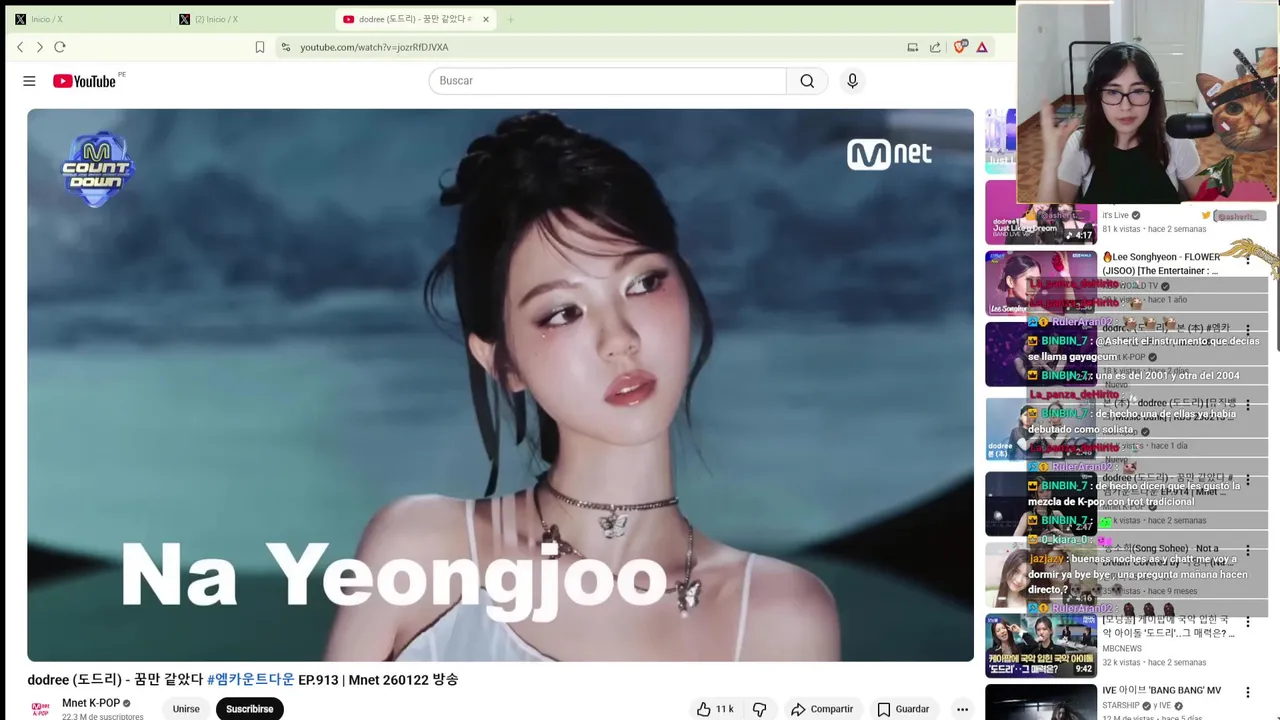Open picture-in-picture icon in address bar

point(913,47)
